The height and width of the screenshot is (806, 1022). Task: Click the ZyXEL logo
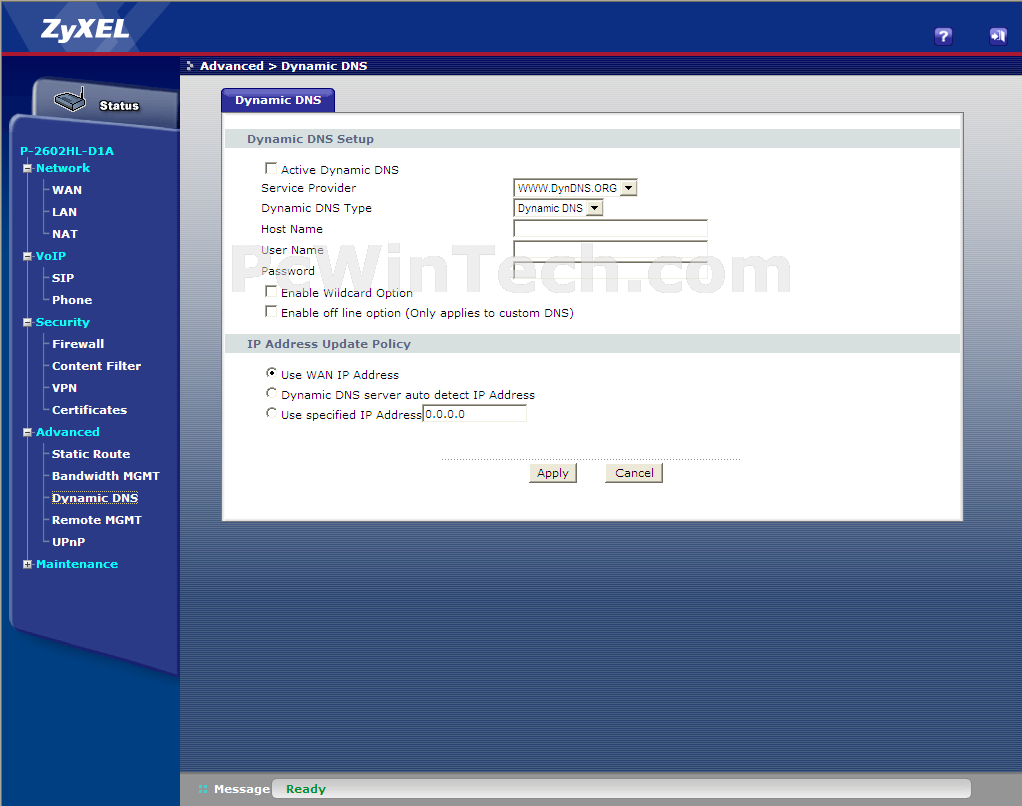(x=85, y=29)
